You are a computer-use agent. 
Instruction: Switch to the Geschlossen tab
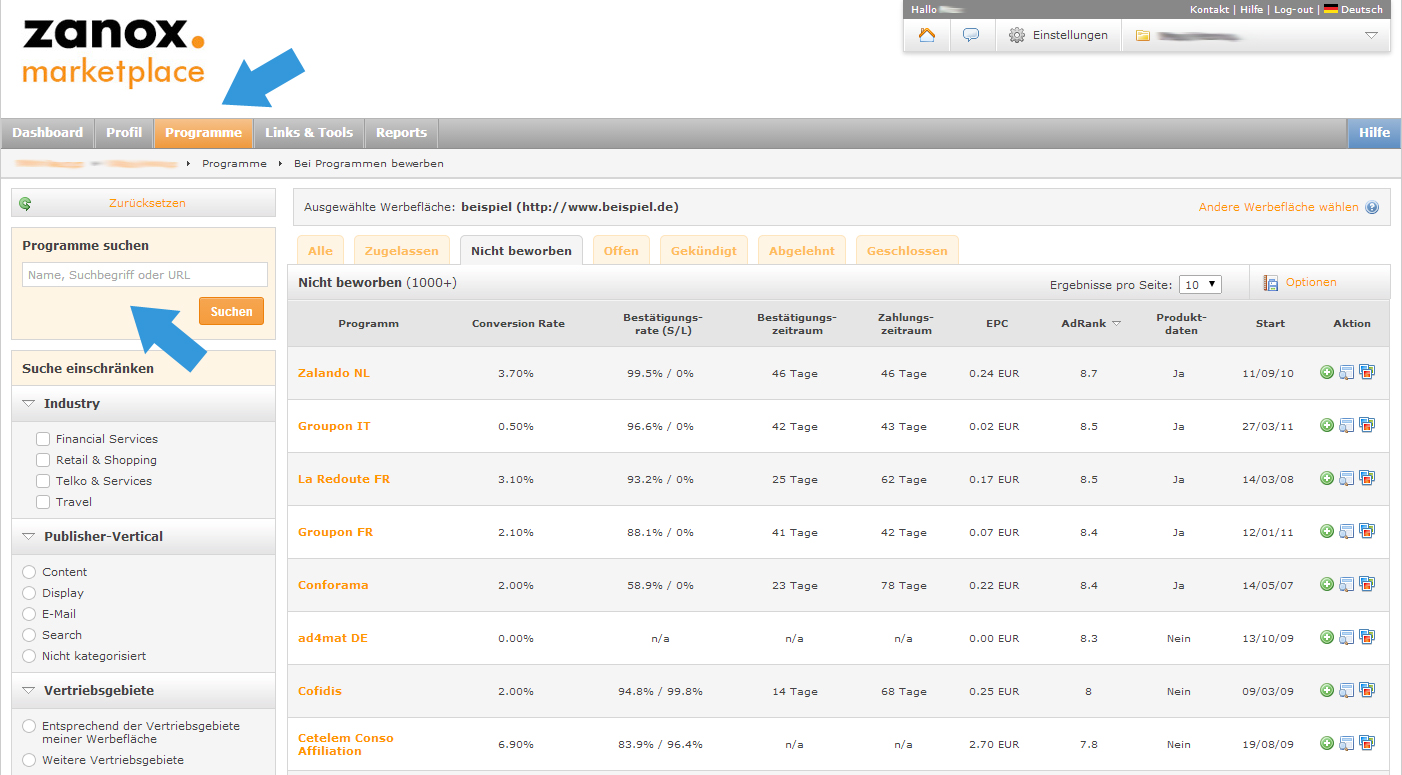[907, 251]
